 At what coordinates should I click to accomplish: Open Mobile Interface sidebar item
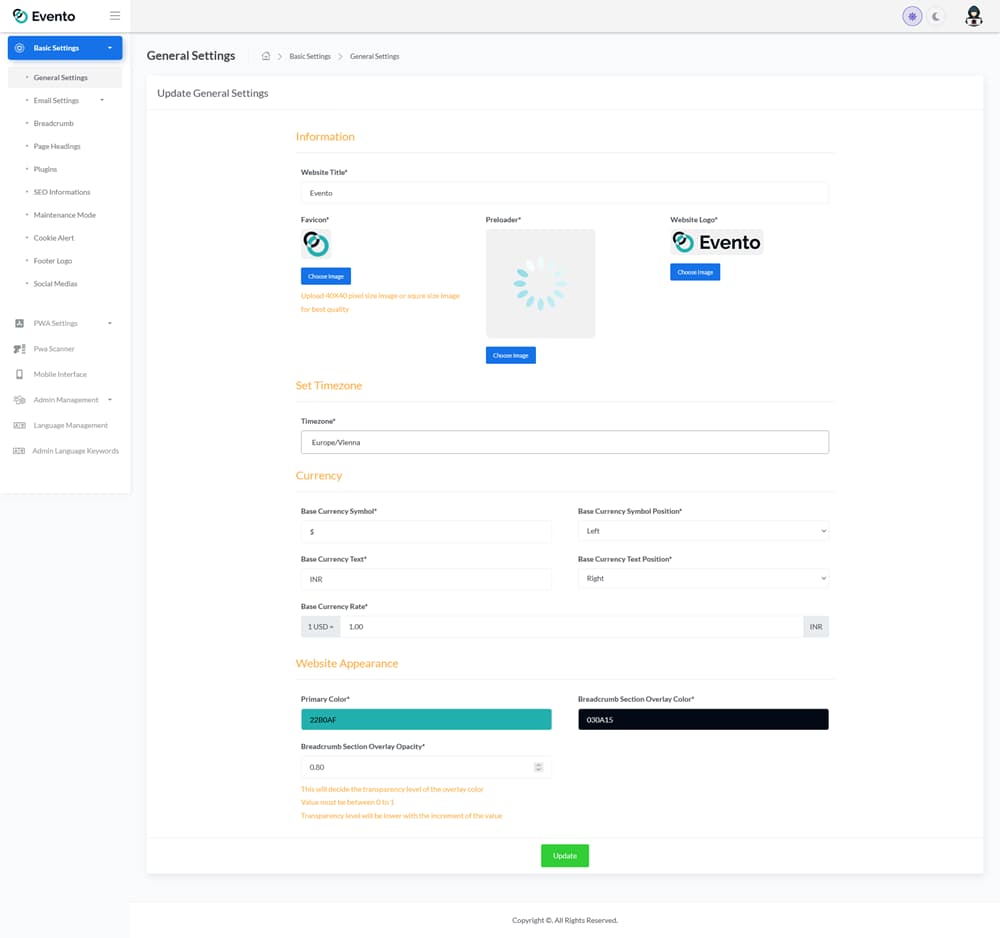[60, 374]
